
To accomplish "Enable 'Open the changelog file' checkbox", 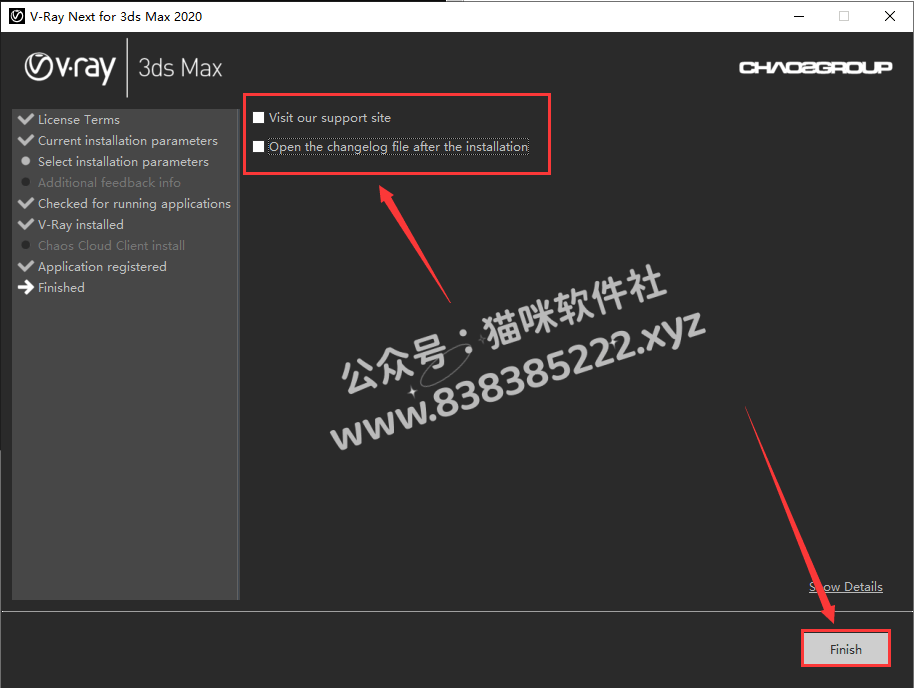I will (259, 146).
